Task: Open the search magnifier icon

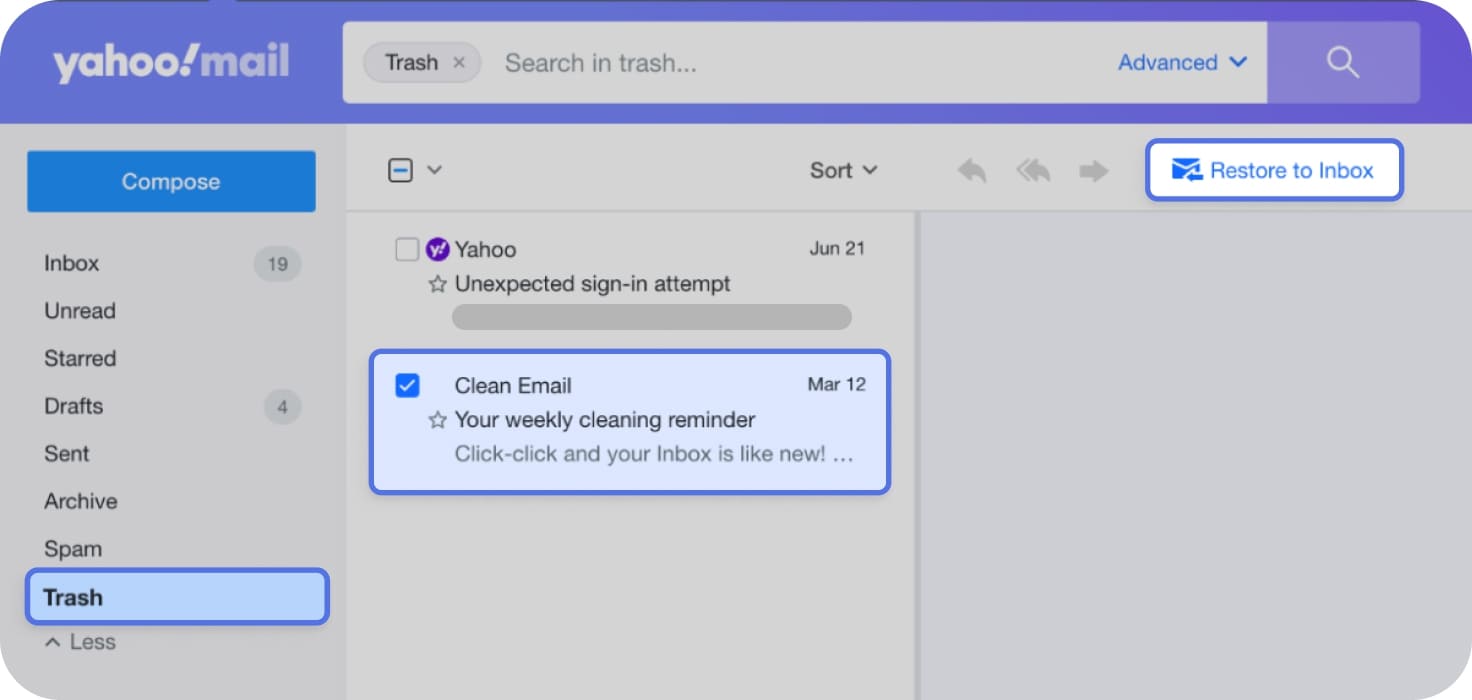Action: 1343,62
